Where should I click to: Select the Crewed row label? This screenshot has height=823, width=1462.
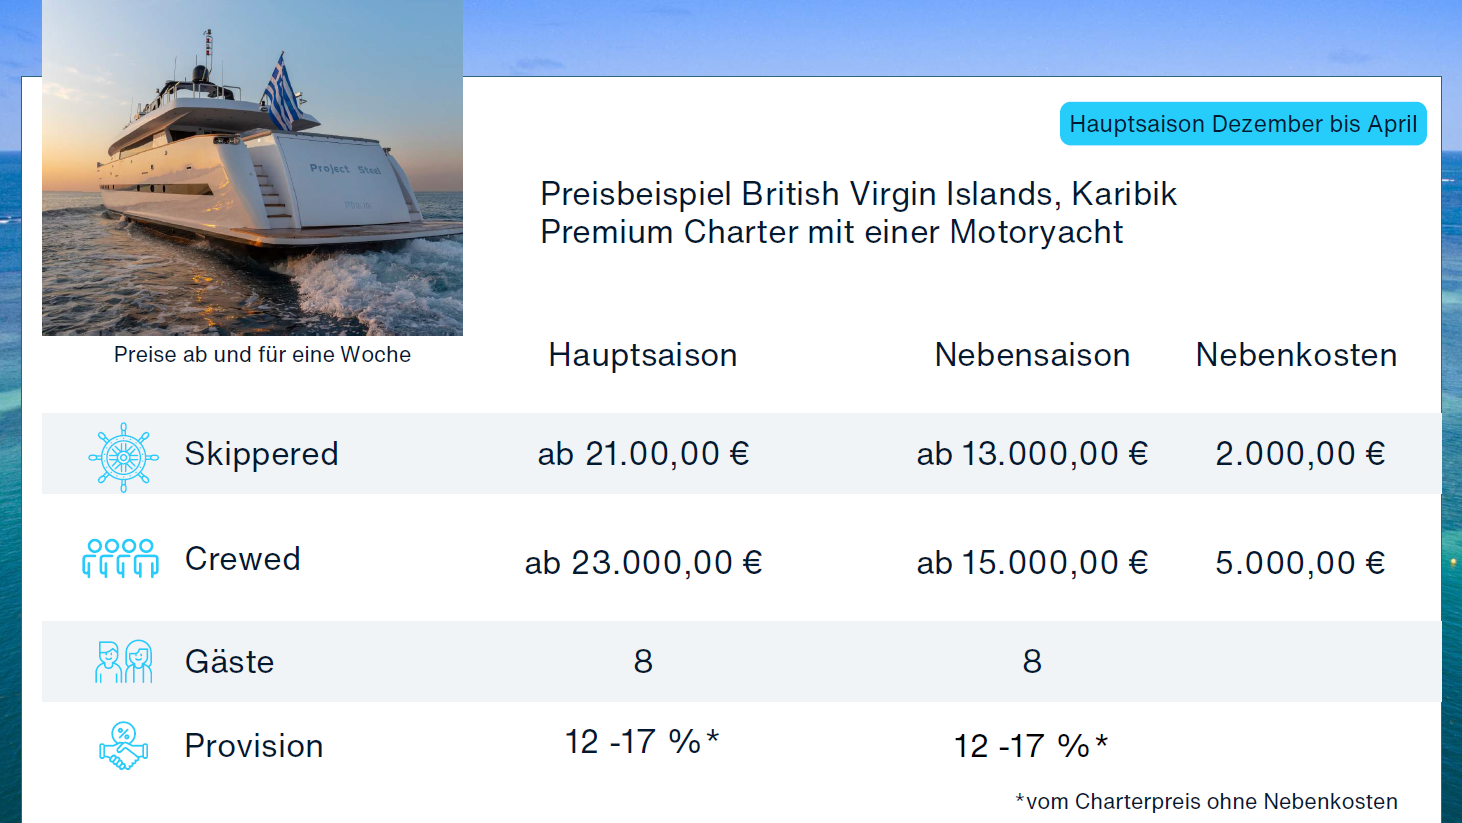(x=243, y=559)
